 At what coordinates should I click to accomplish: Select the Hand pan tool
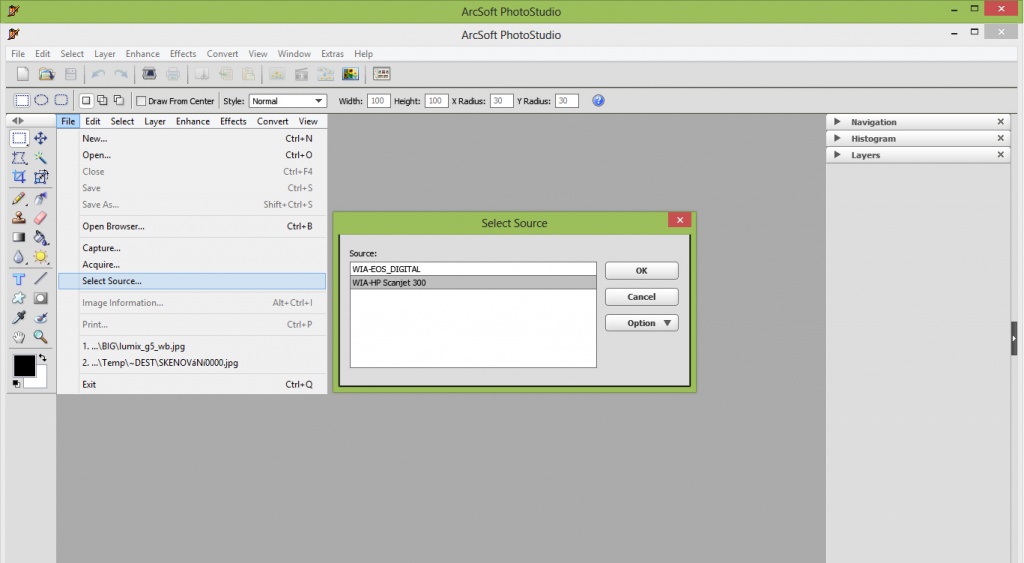click(19, 337)
